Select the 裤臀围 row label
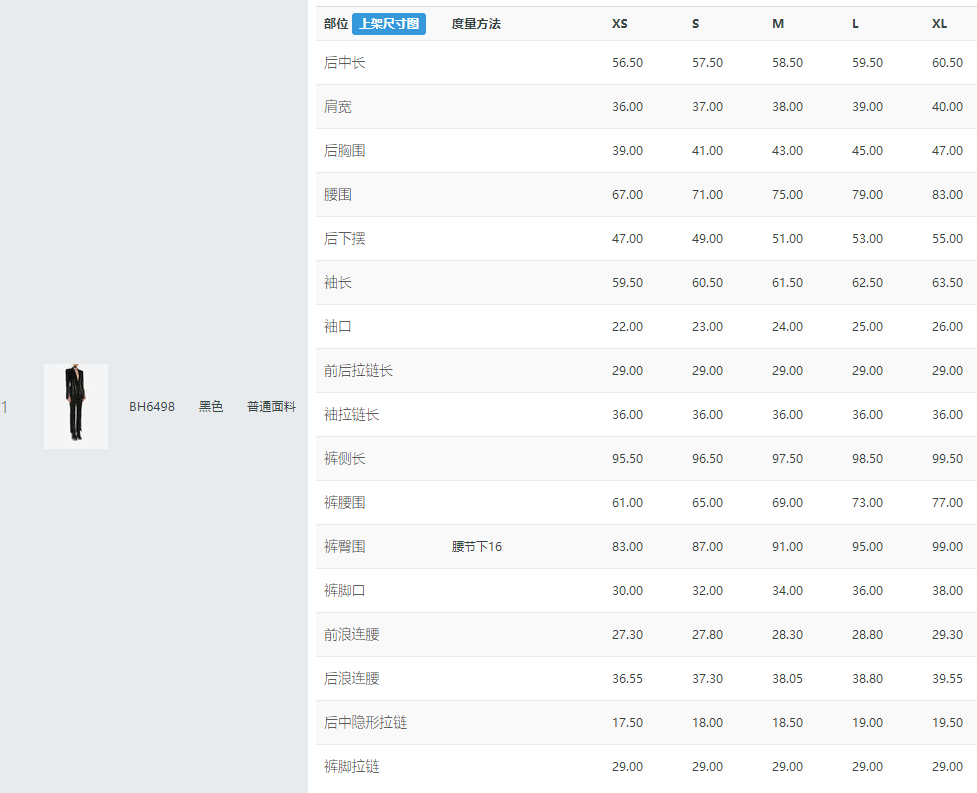This screenshot has width=977, height=793. pos(345,547)
